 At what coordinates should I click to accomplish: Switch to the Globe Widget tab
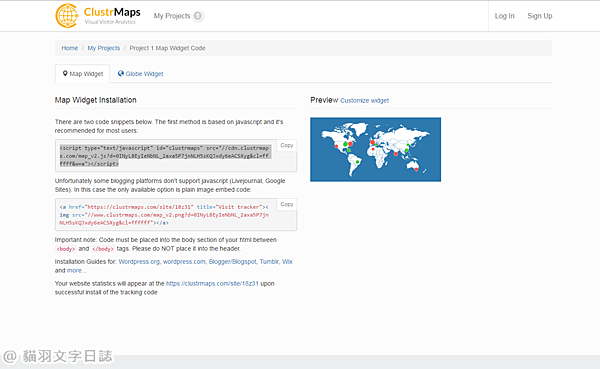tap(140, 73)
